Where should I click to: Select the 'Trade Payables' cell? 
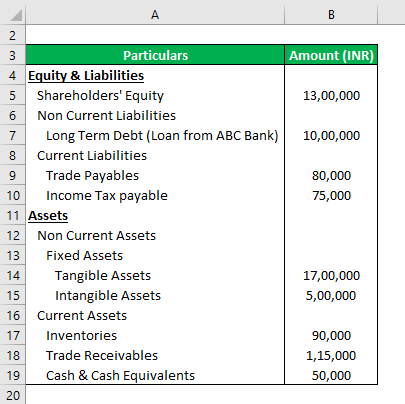tap(155, 175)
